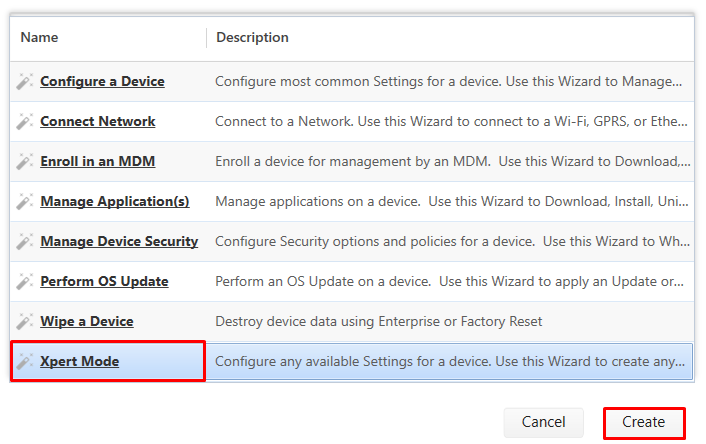Select the Wipe a Device wizard
The height and width of the screenshot is (444, 706).
click(87, 322)
